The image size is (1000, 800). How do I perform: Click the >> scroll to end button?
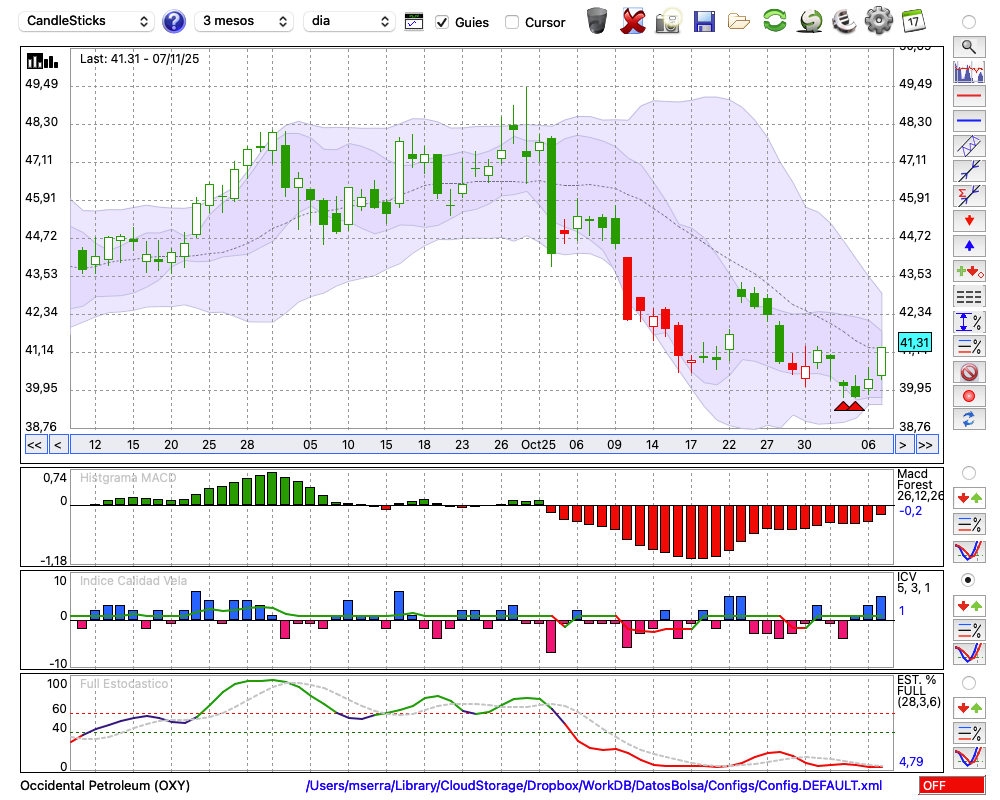(x=926, y=445)
